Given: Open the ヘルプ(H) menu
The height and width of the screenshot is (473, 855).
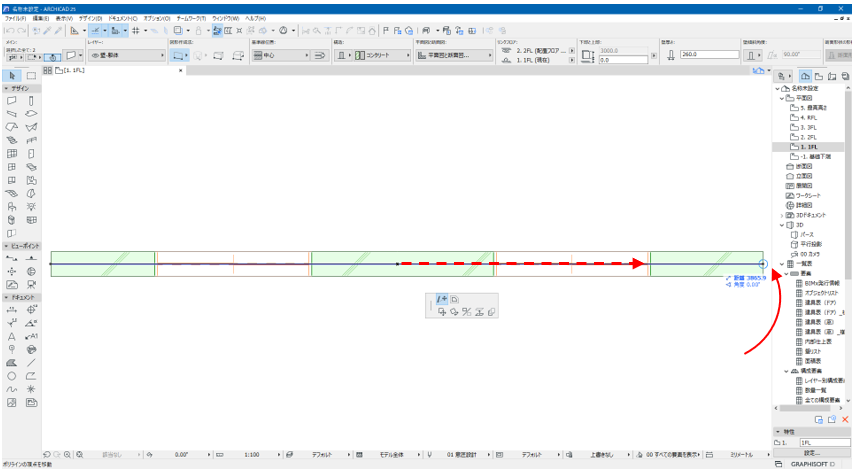Looking at the screenshot, I should [x=255, y=19].
